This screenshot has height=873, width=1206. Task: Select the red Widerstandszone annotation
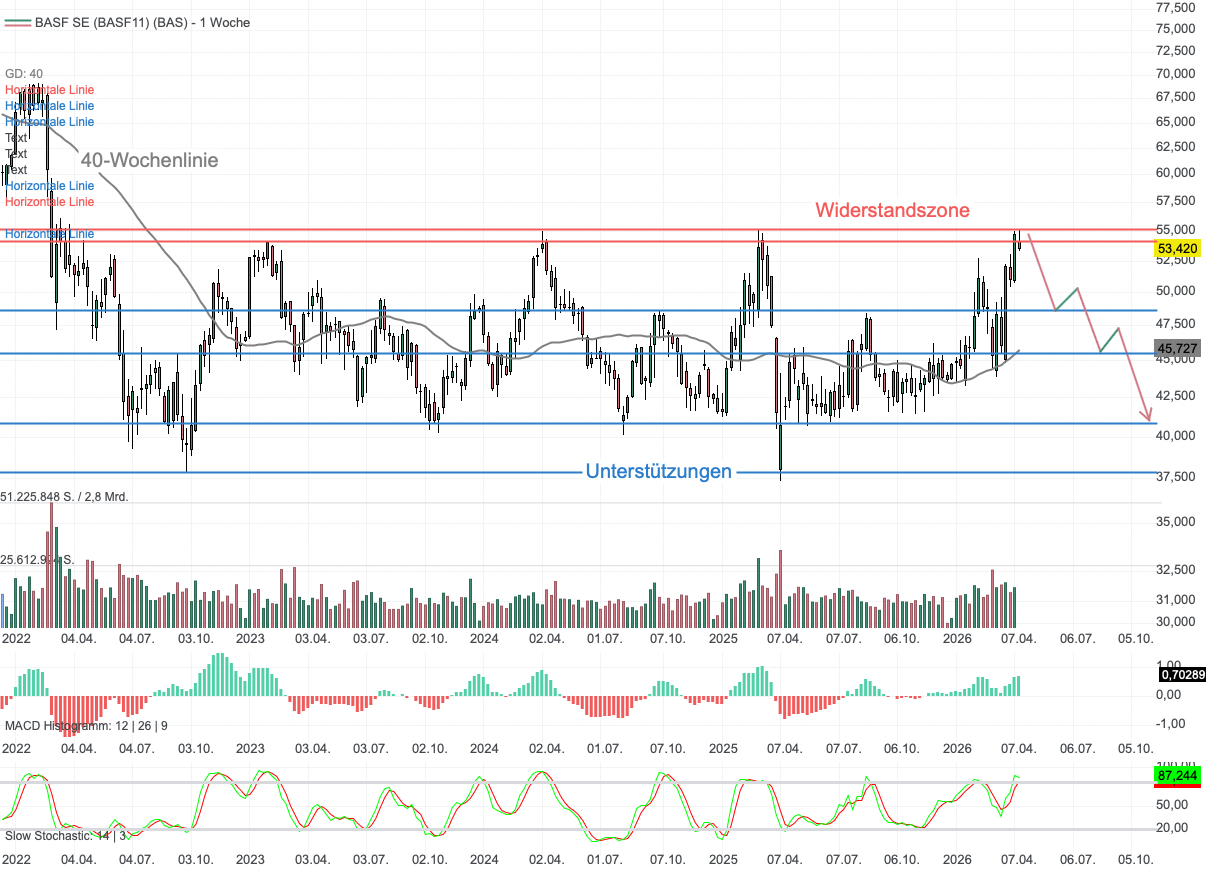coord(892,210)
